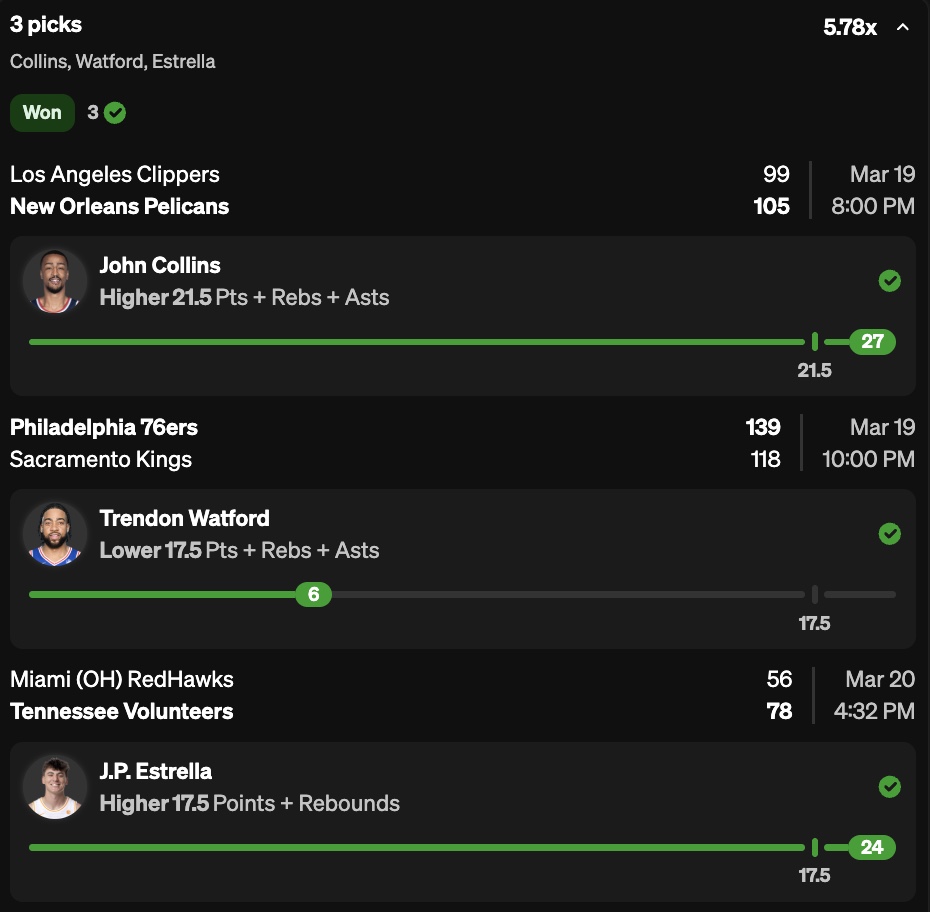Select Tennessee Volunteers team name

tap(121, 712)
